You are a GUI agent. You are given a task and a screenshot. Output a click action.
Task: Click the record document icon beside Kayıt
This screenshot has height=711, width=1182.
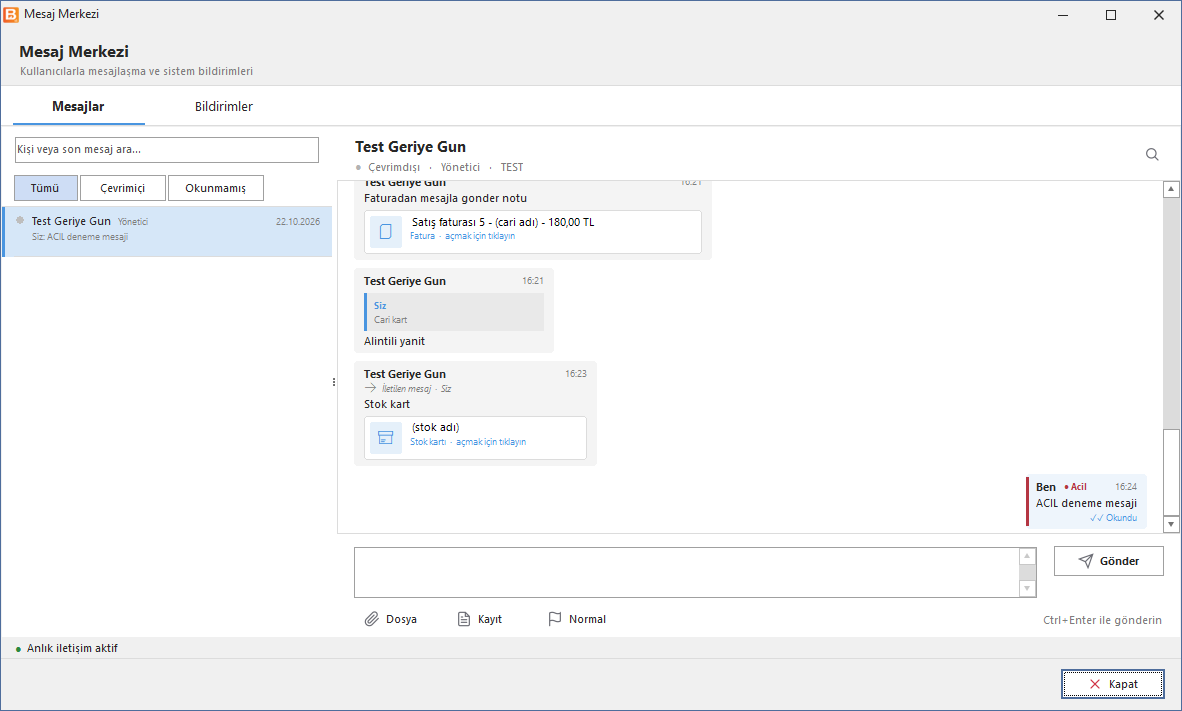click(x=464, y=619)
